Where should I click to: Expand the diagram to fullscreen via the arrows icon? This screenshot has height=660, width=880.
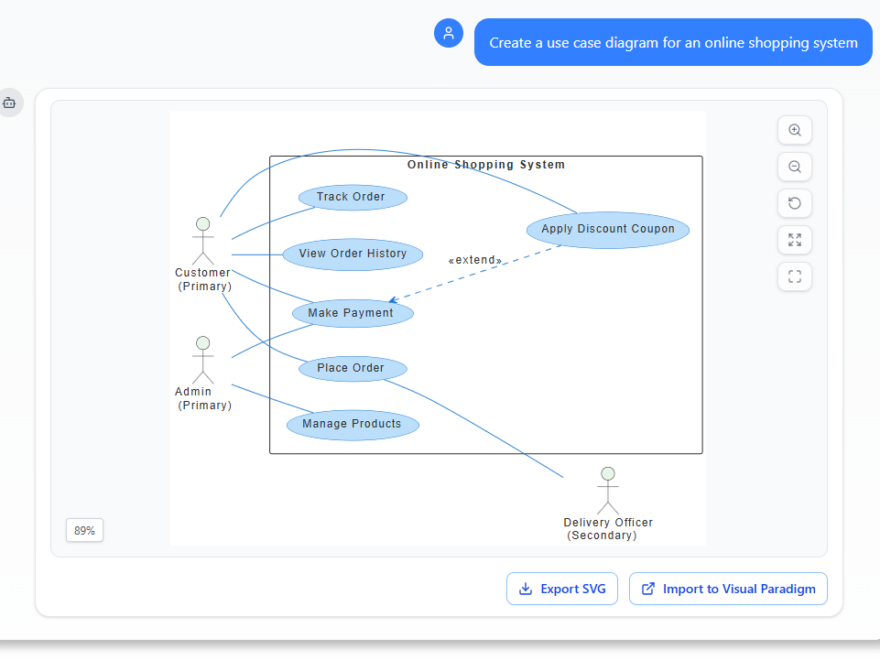tap(794, 240)
